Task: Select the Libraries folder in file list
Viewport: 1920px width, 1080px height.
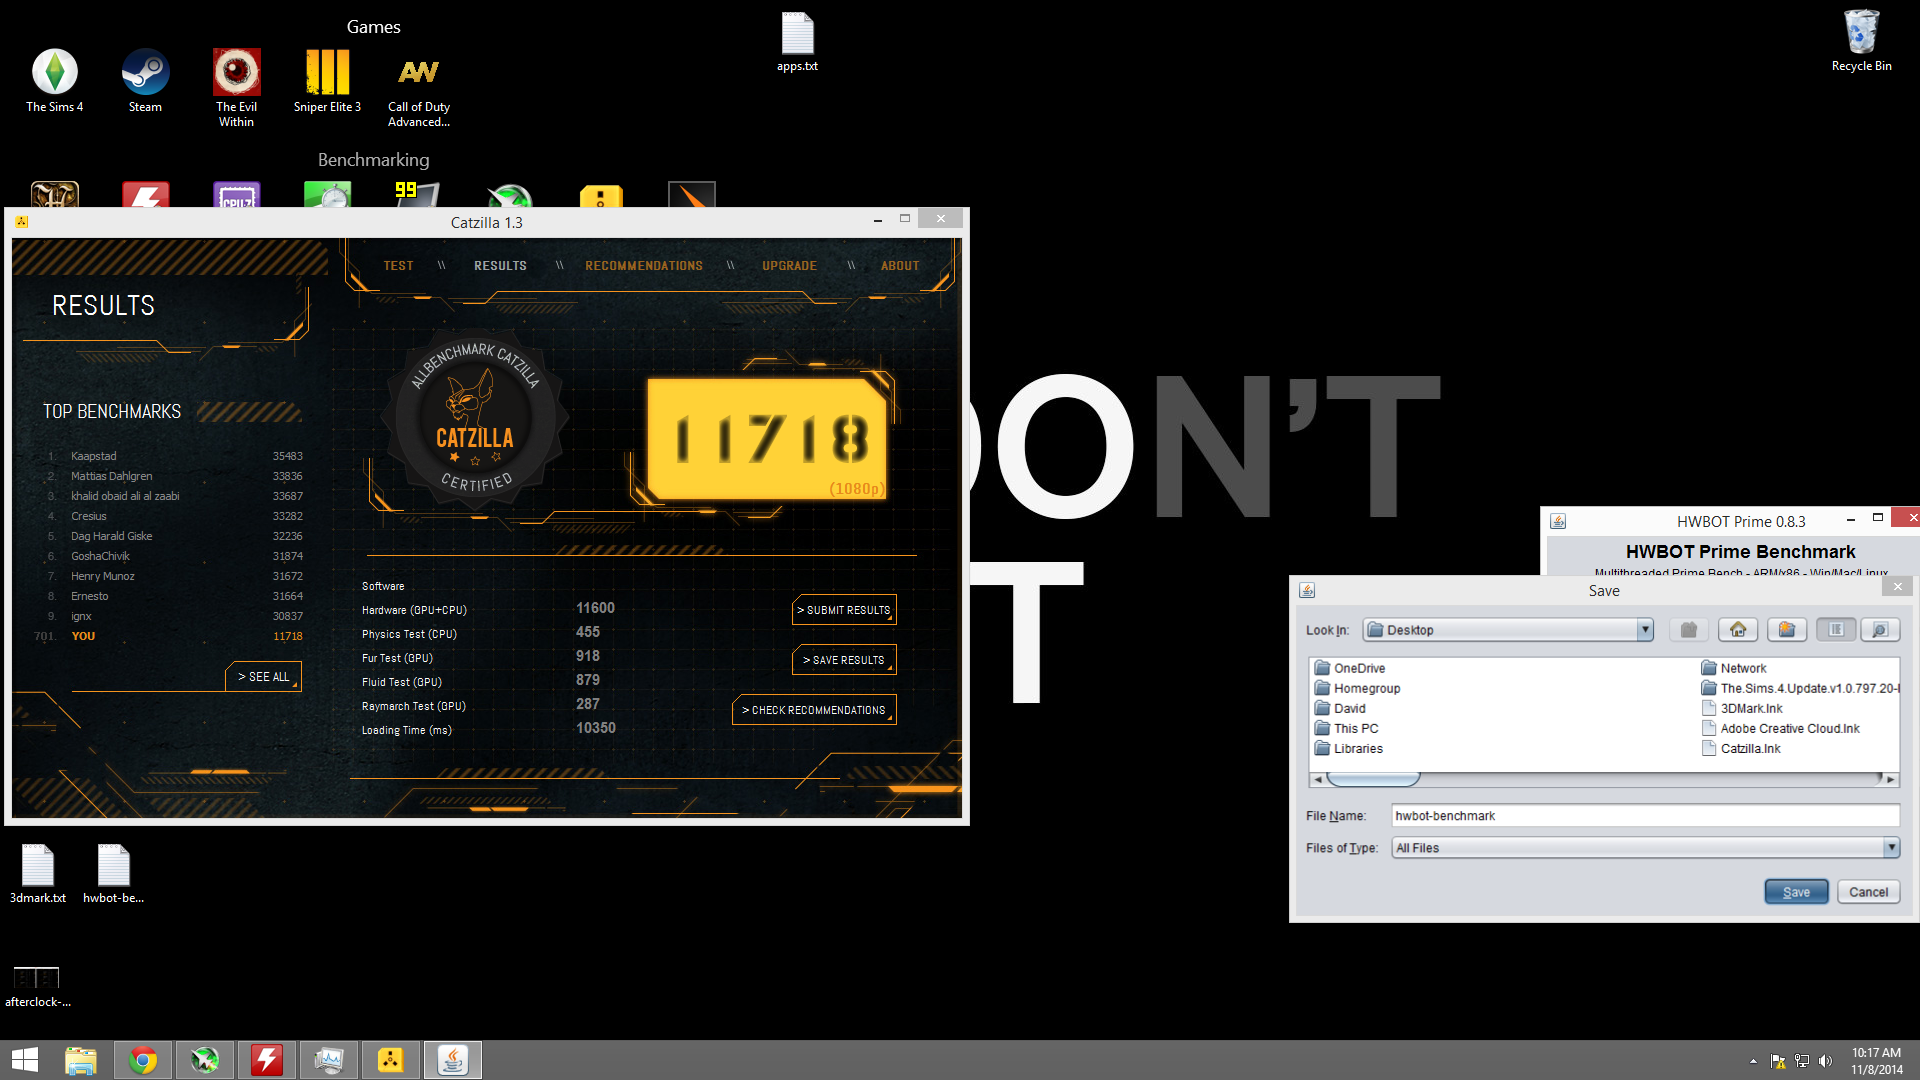Action: point(1349,748)
